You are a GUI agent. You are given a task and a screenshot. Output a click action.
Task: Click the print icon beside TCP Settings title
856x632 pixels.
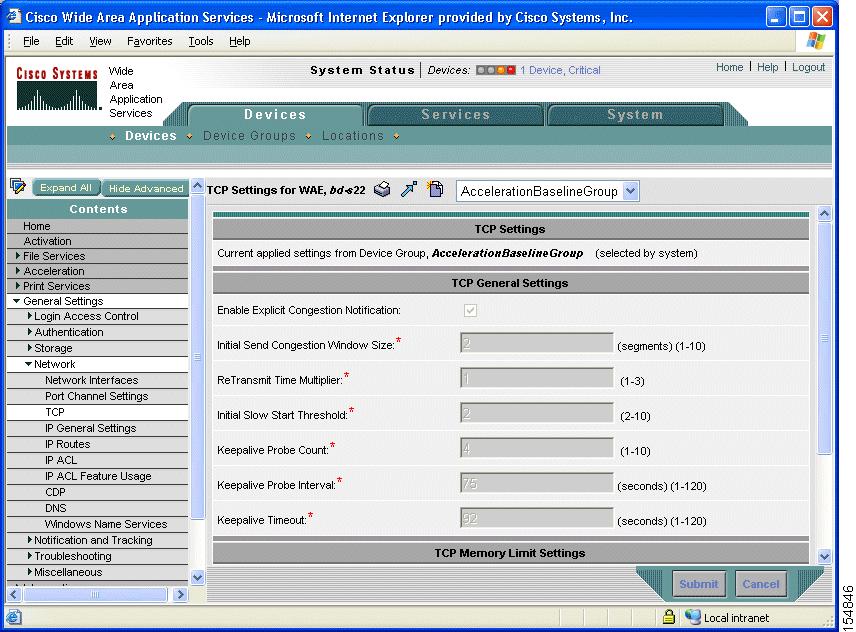point(382,189)
